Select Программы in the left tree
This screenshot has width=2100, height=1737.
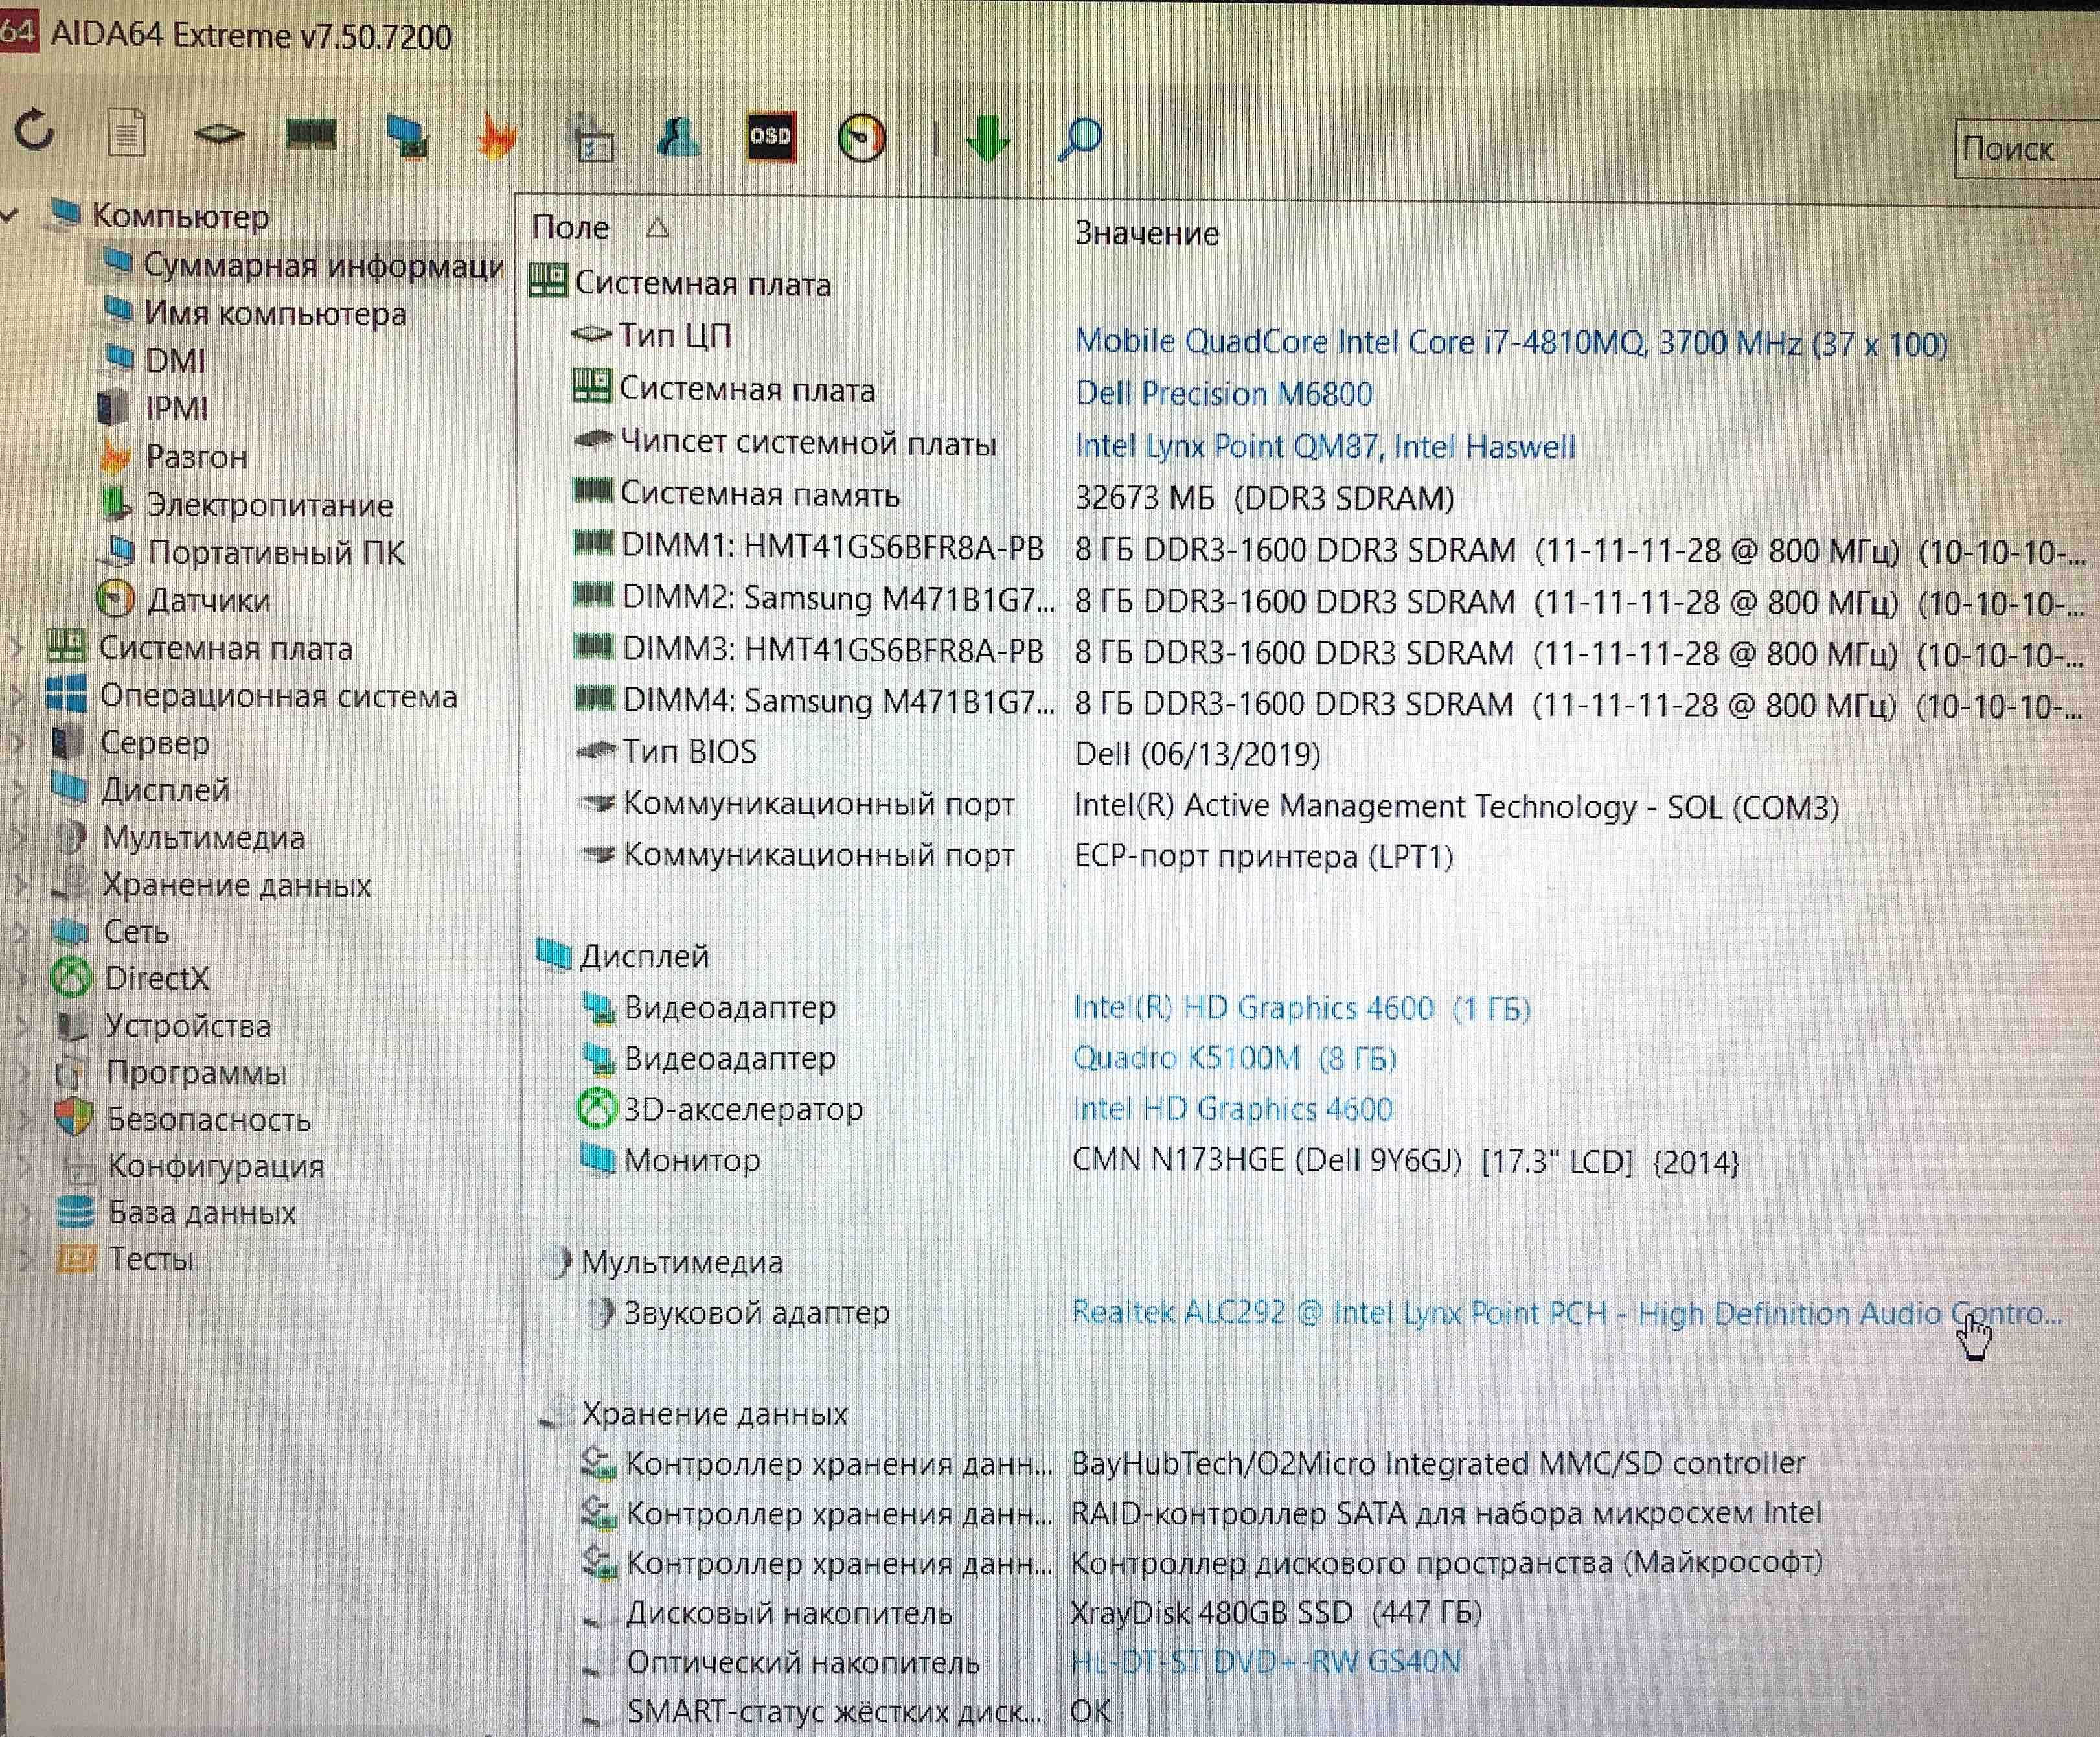pyautogui.click(x=196, y=1072)
